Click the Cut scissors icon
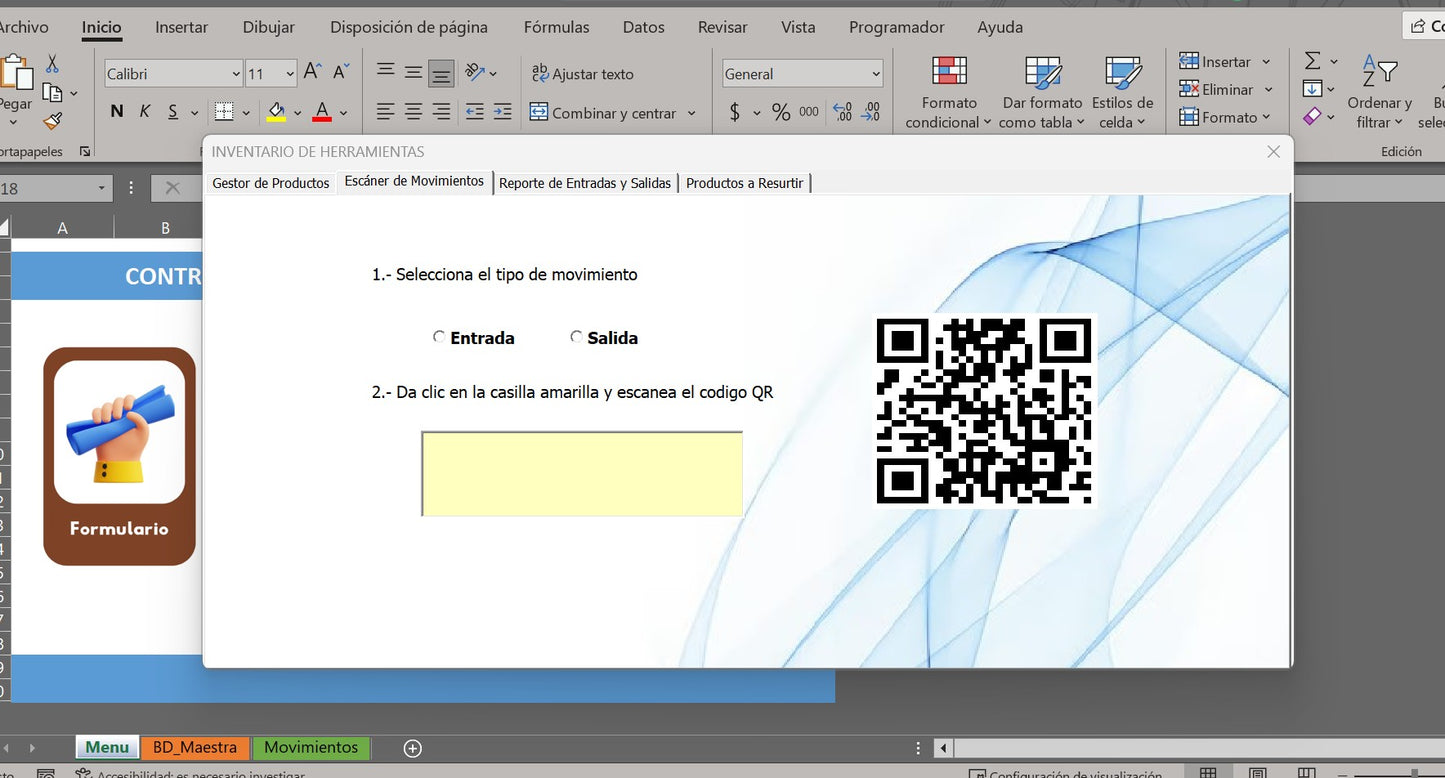This screenshot has height=778, width=1445. coord(52,63)
